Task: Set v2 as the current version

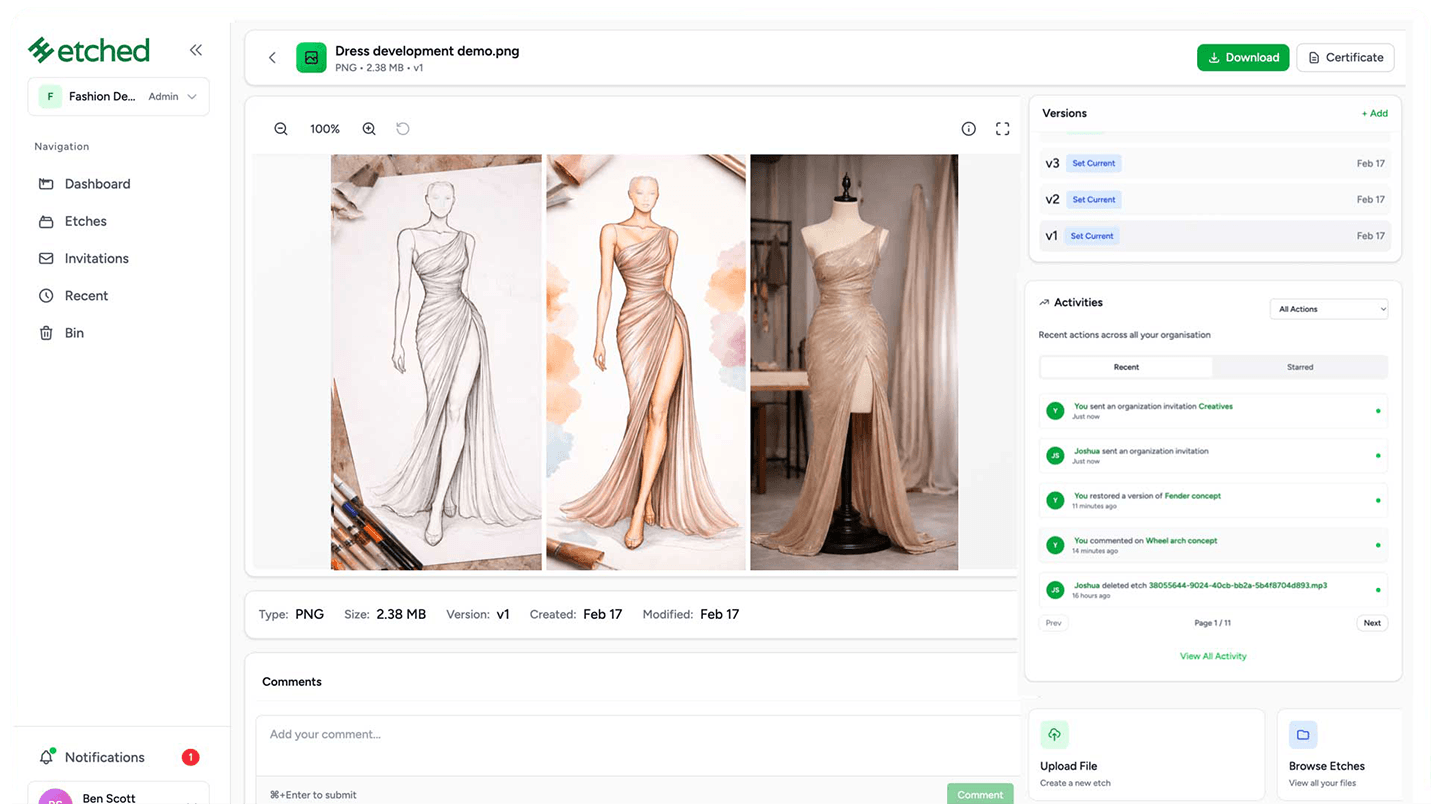Action: pos(1093,200)
